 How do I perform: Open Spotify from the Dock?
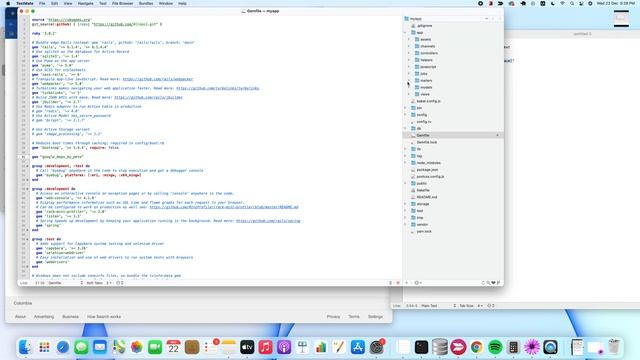tap(495, 347)
